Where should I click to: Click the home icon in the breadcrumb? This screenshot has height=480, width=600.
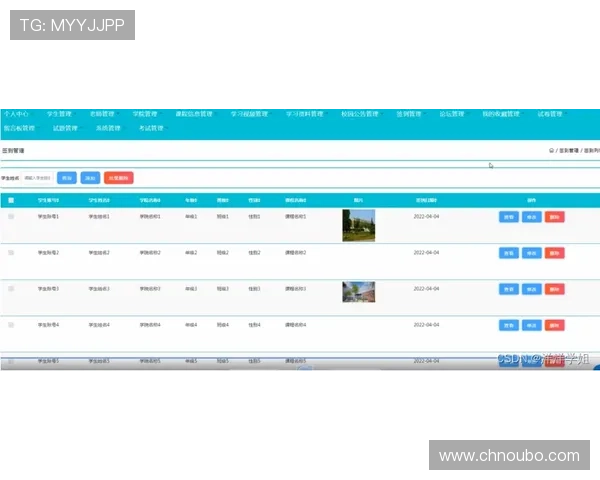(551, 150)
